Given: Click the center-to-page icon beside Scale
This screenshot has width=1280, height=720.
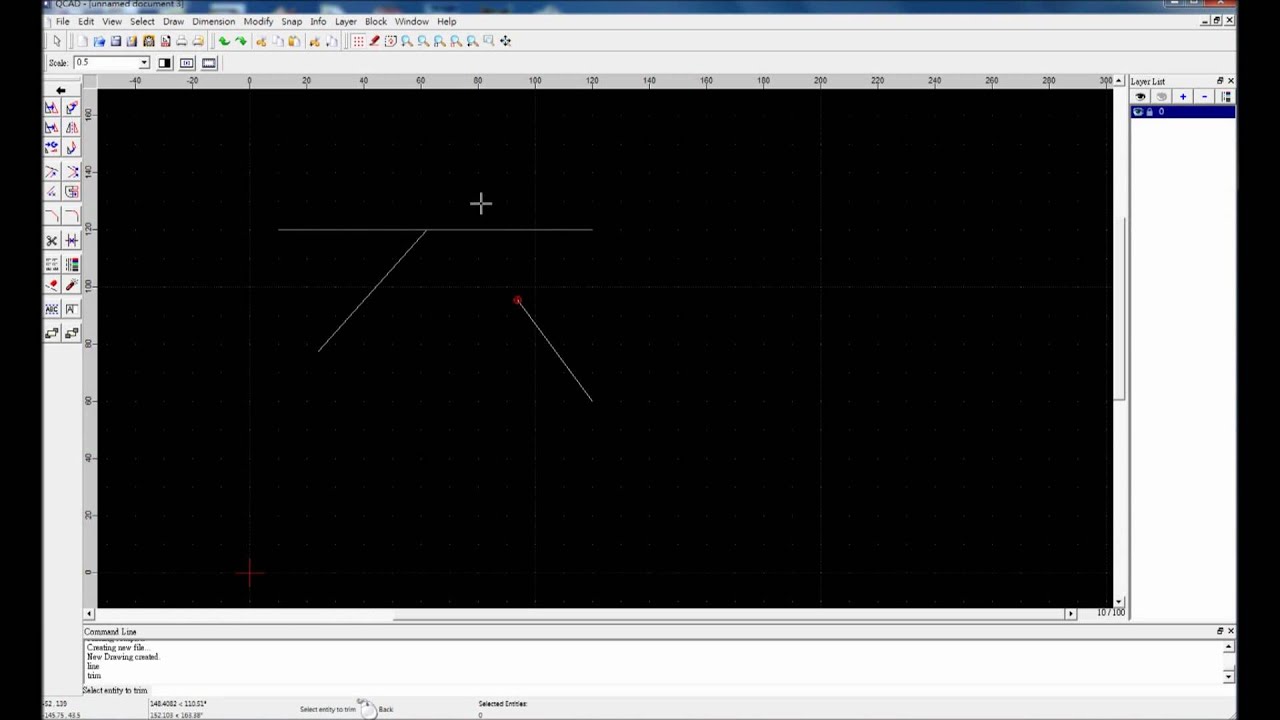Looking at the screenshot, I should pyautogui.click(x=187, y=63).
